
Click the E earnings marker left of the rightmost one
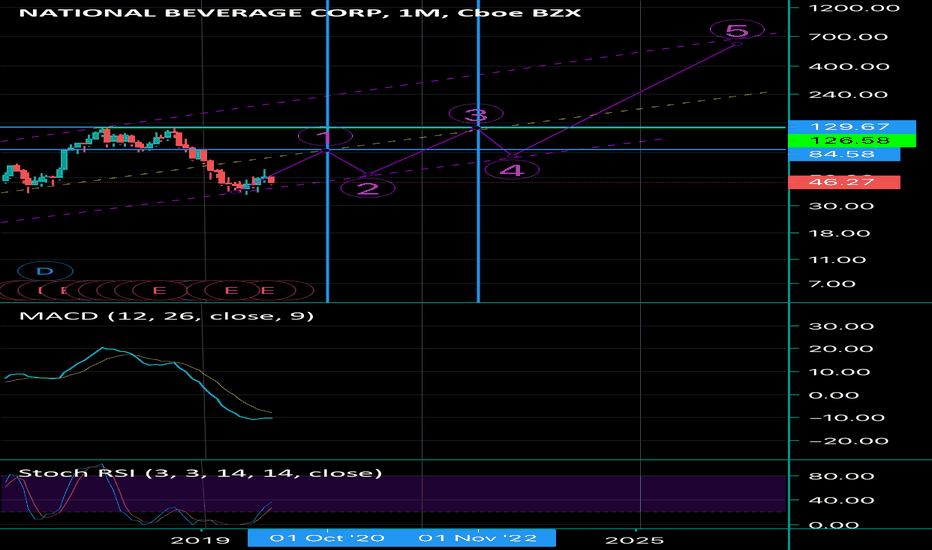[231, 290]
